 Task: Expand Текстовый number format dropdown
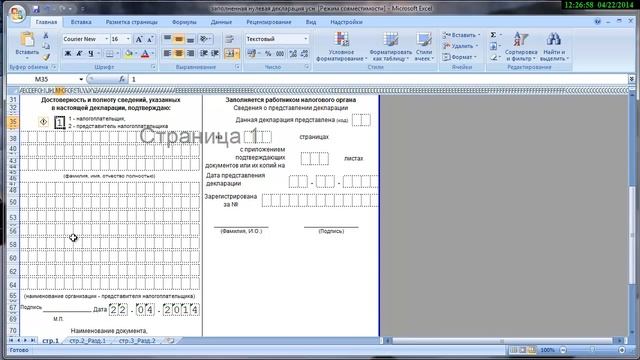[x=305, y=39]
